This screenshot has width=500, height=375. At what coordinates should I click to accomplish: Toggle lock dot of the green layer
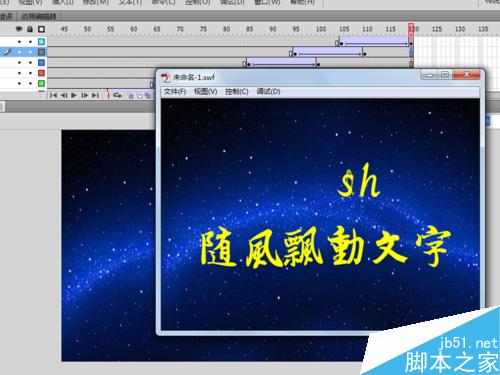pos(30,83)
